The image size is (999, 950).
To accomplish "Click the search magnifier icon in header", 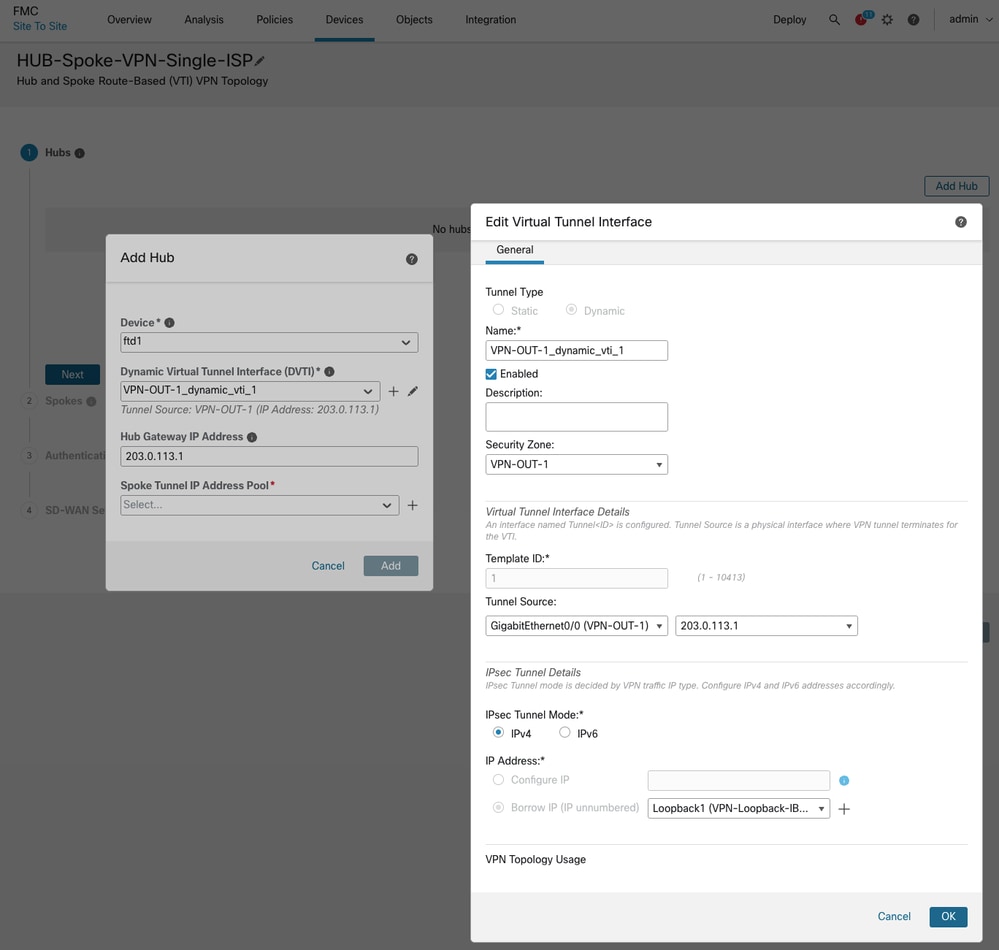I will click(834, 20).
